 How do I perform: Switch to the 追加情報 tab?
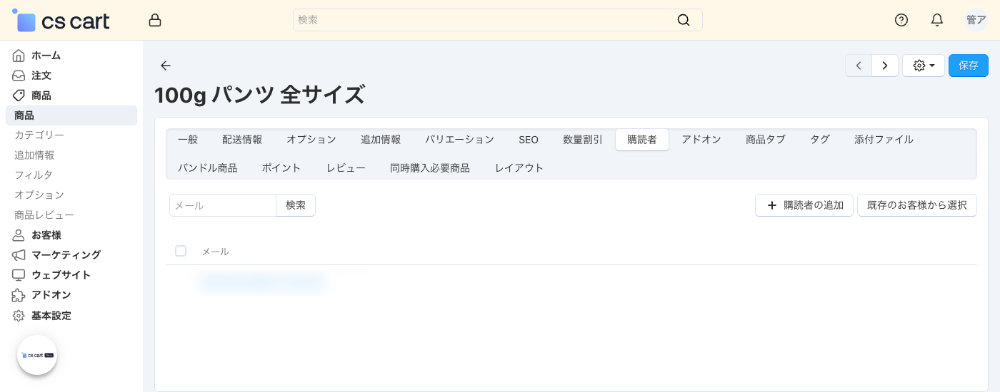[381, 140]
